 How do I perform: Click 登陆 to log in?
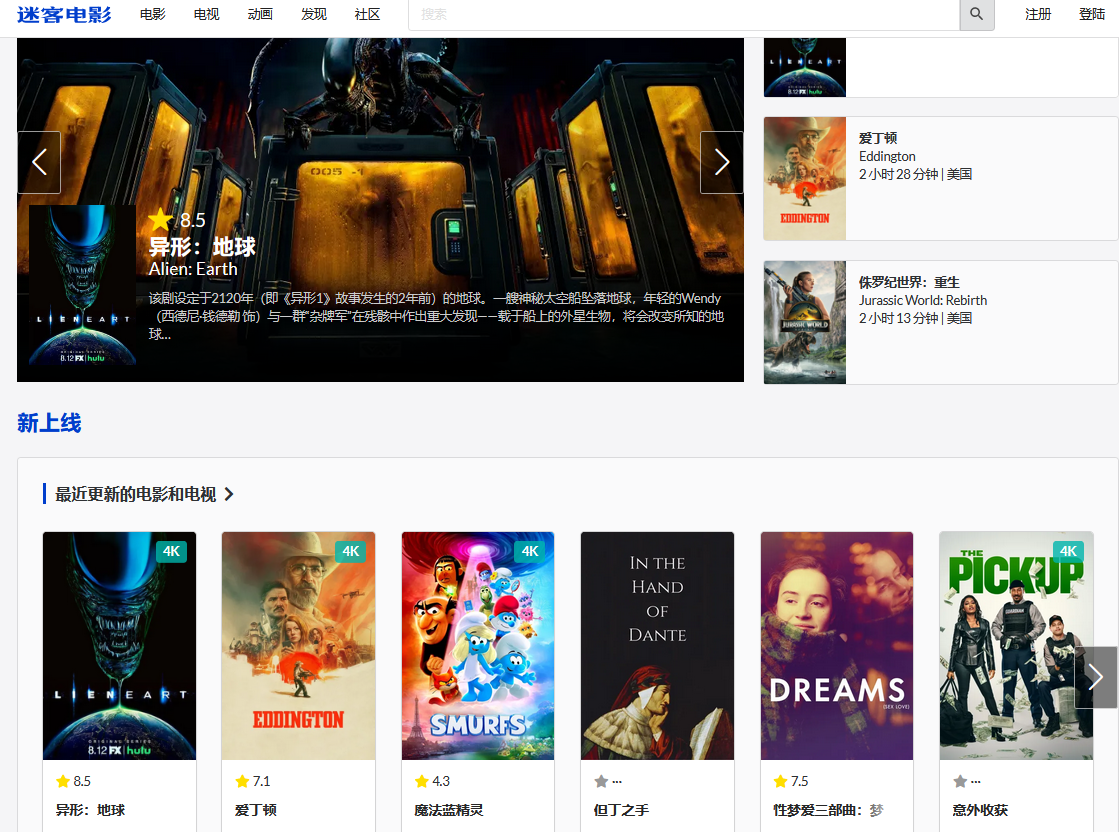(x=1092, y=14)
